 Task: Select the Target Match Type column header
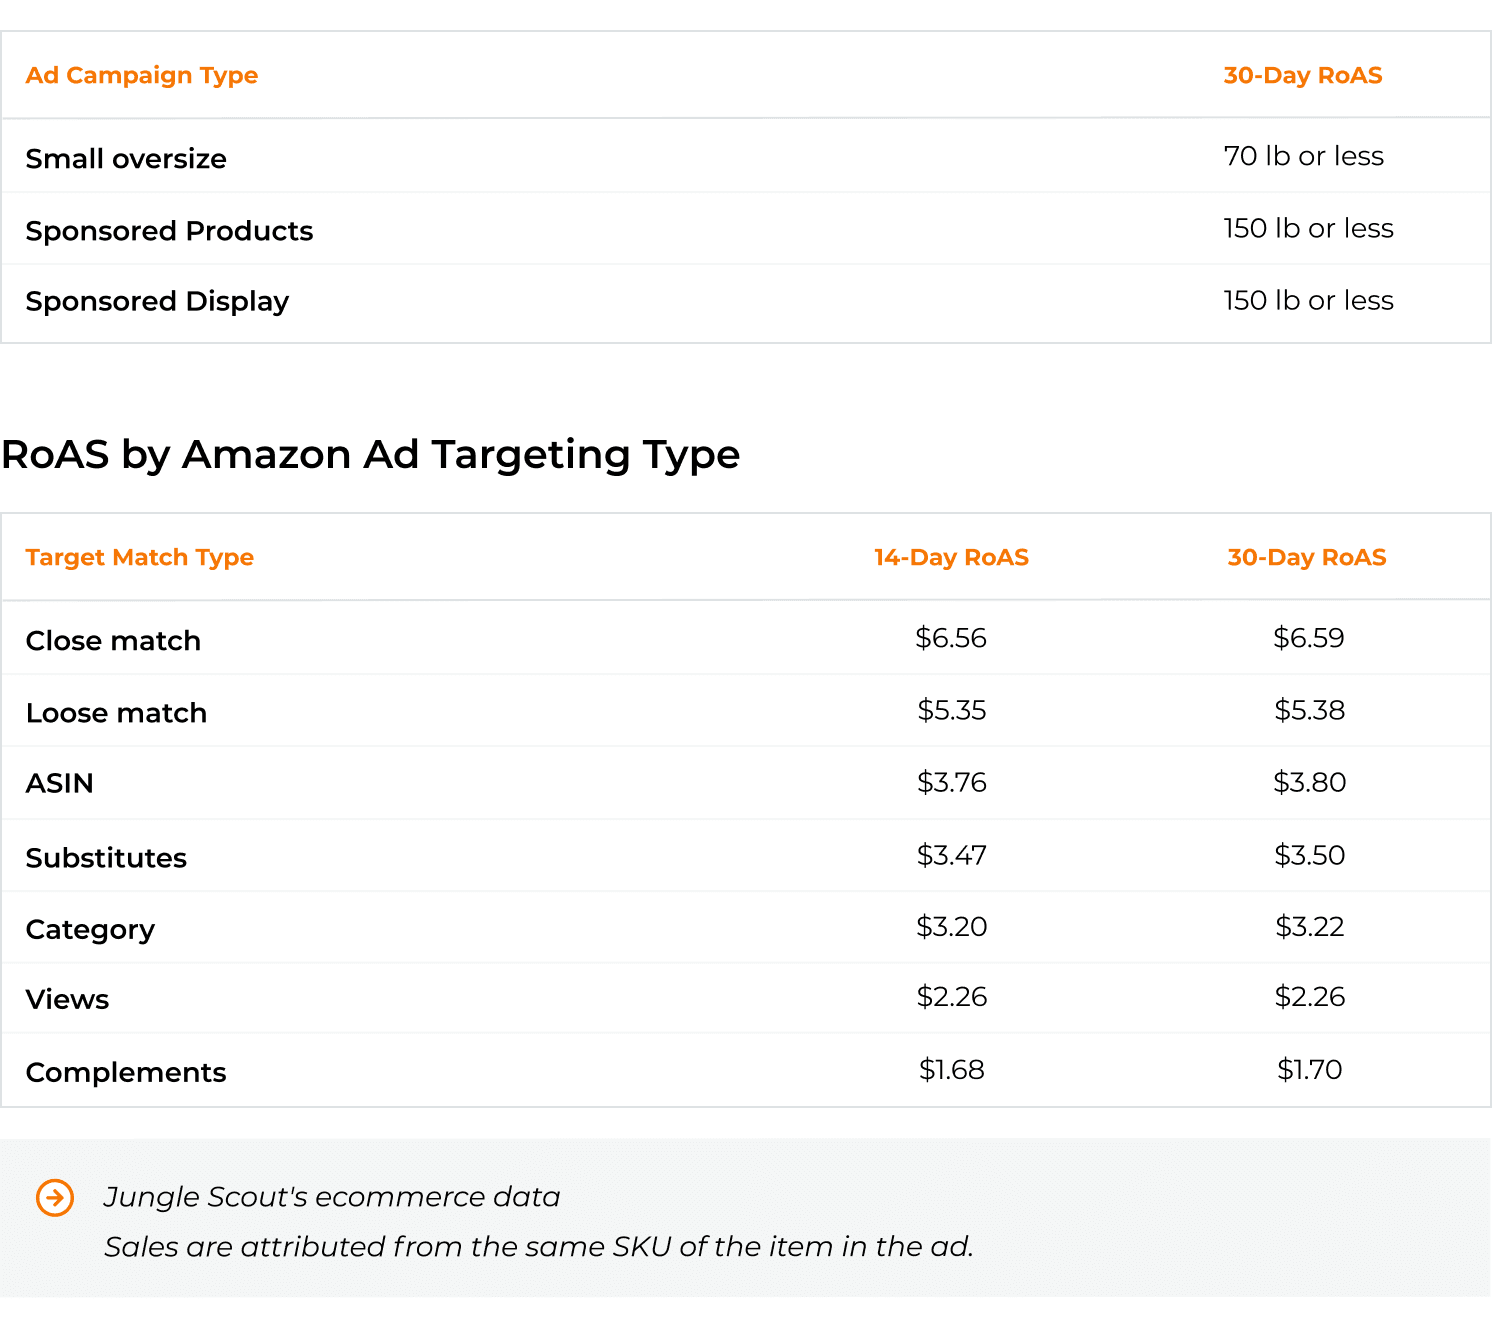pyautogui.click(x=140, y=558)
